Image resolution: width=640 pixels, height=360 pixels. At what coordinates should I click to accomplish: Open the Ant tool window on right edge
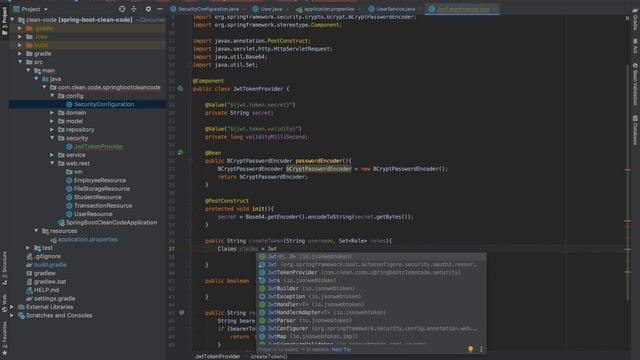tap(635, 46)
